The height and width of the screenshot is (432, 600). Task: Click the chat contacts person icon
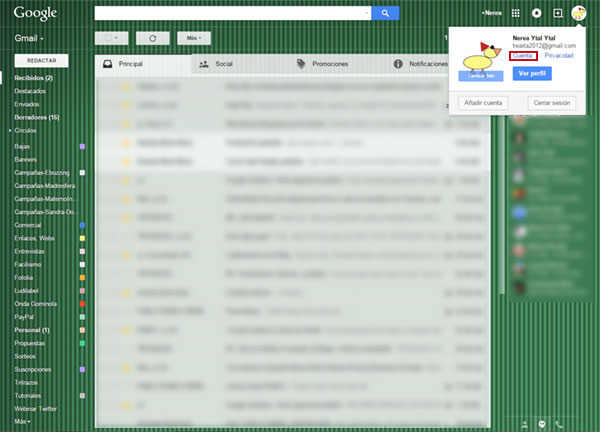click(x=525, y=424)
